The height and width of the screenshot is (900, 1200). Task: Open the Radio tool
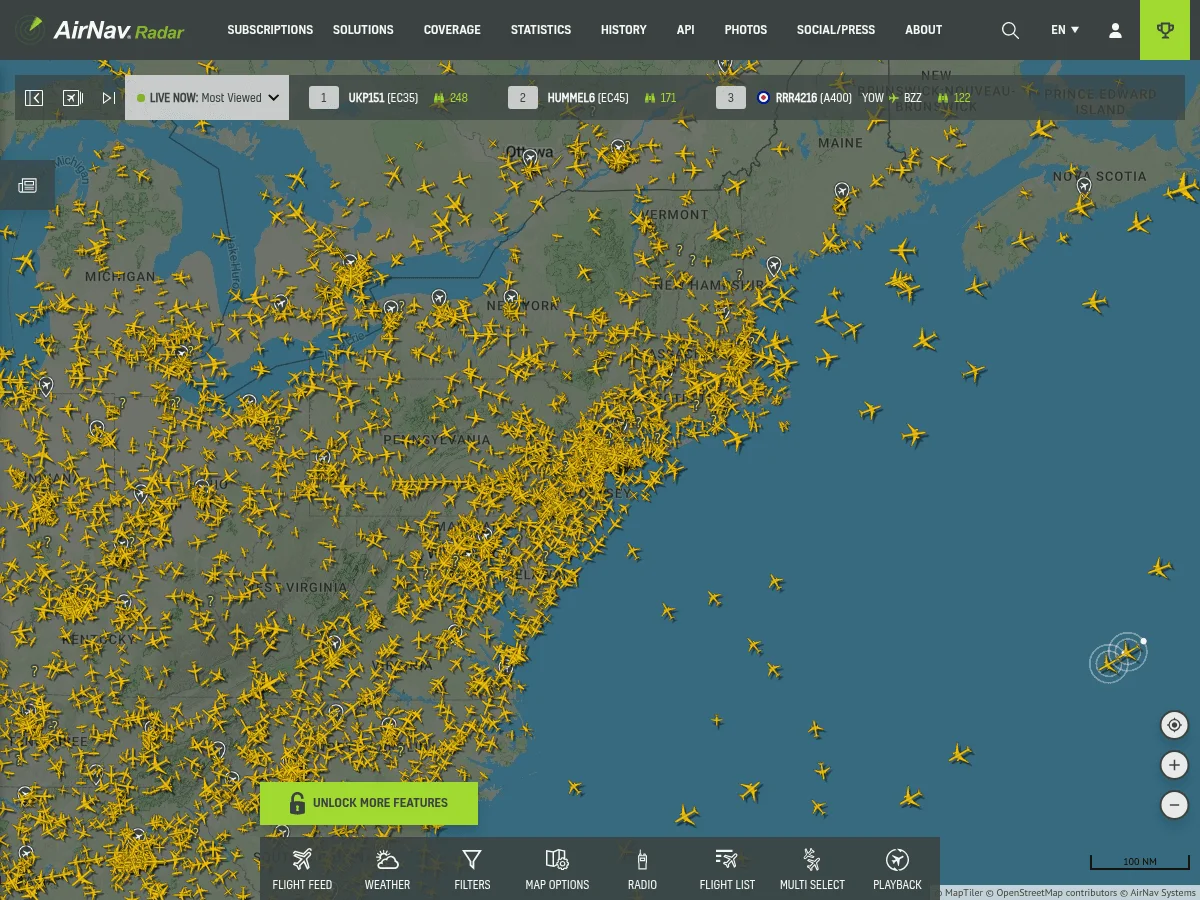coord(642,869)
